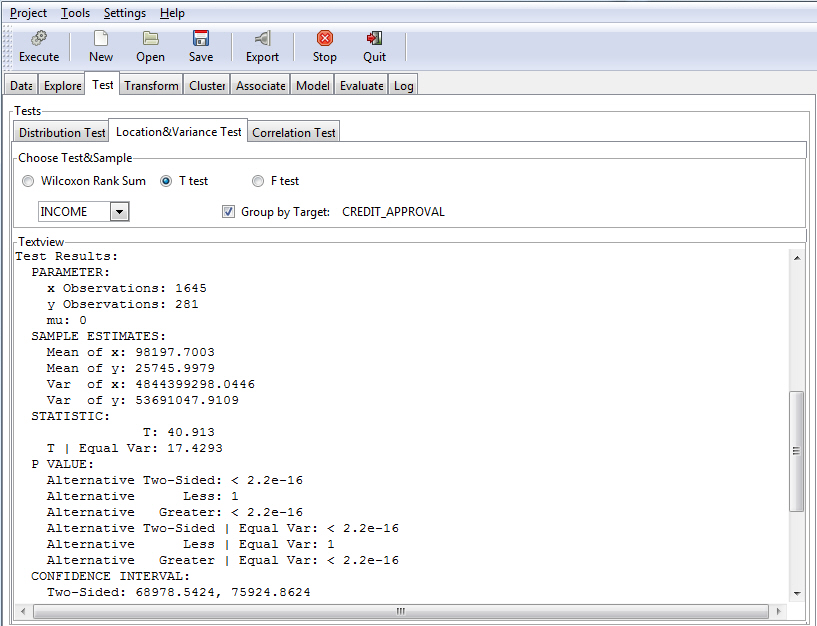Click the 'mu: 0' parameter line
The width and height of the screenshot is (817, 626).
67,320
